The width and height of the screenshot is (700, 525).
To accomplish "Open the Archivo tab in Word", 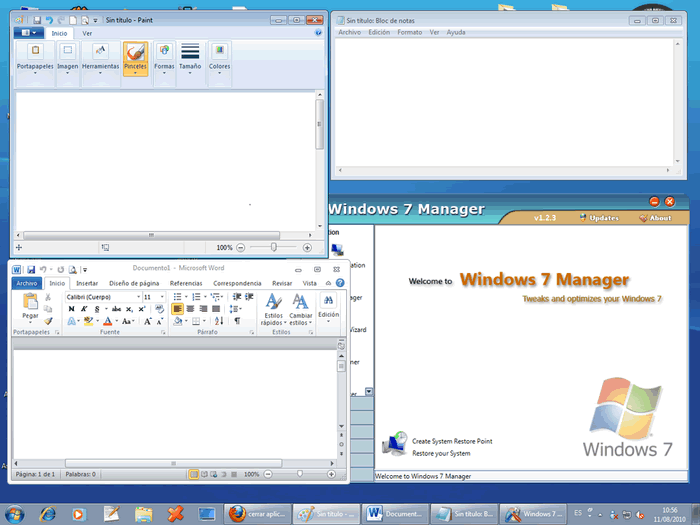I will point(27,283).
